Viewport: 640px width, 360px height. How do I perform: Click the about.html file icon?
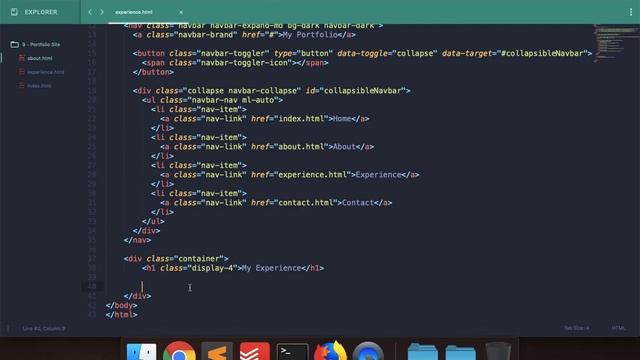(x=22, y=58)
